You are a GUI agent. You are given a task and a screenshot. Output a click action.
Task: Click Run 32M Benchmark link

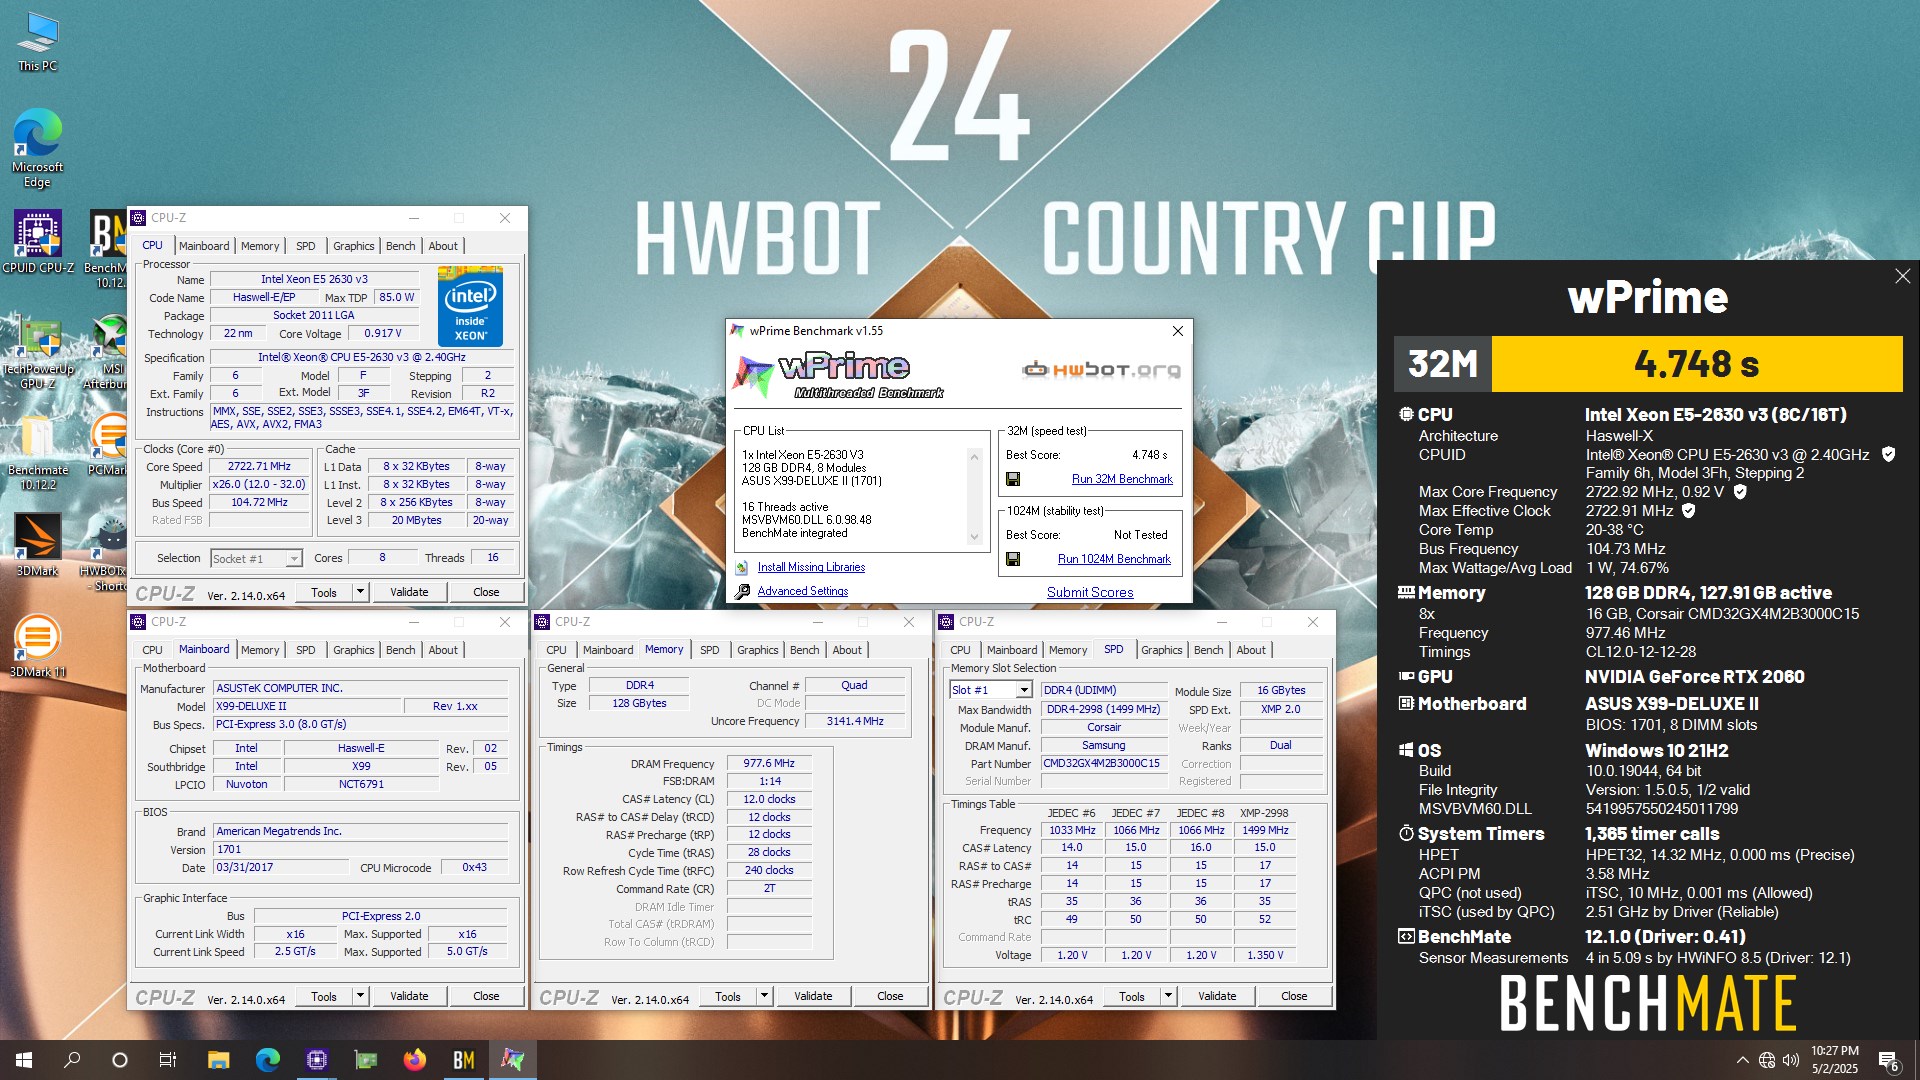coord(1122,479)
